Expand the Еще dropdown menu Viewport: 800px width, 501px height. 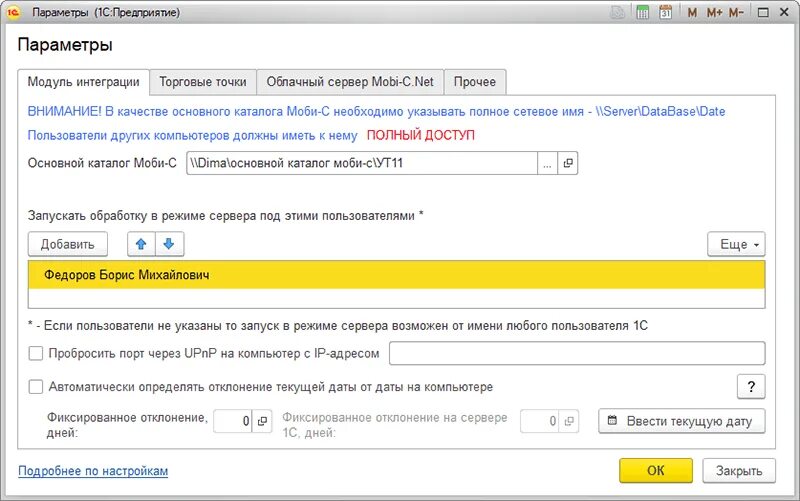pyautogui.click(x=736, y=244)
